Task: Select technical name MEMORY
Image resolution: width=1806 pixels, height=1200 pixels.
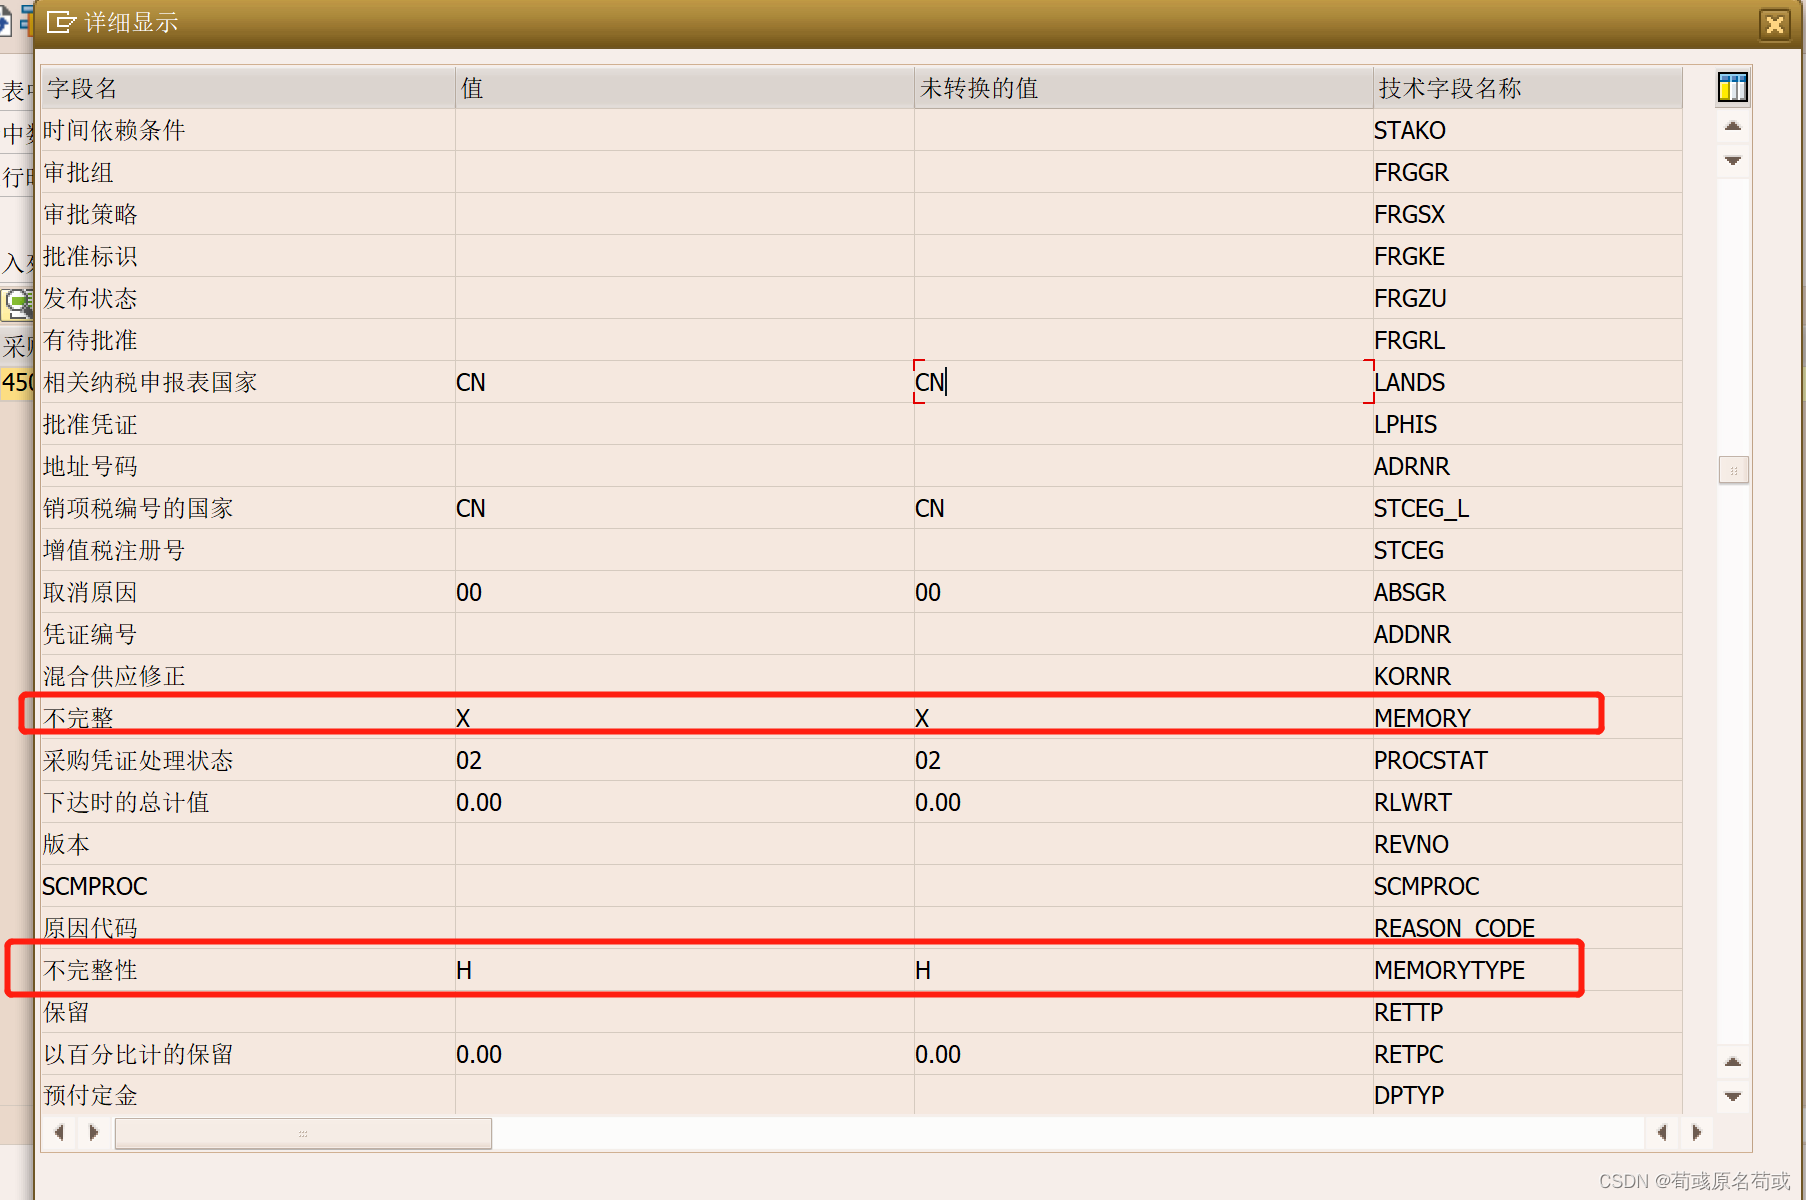Action: 1422,718
